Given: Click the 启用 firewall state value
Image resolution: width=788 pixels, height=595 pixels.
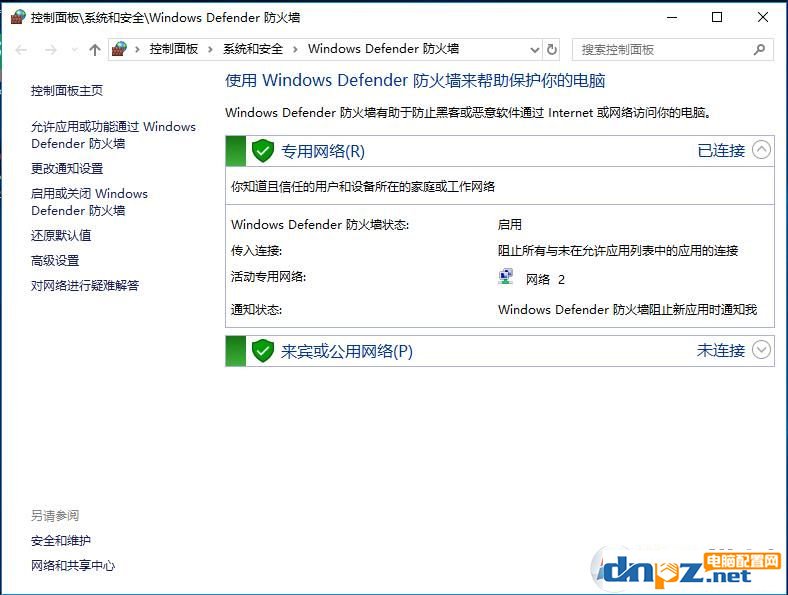Looking at the screenshot, I should [x=510, y=224].
